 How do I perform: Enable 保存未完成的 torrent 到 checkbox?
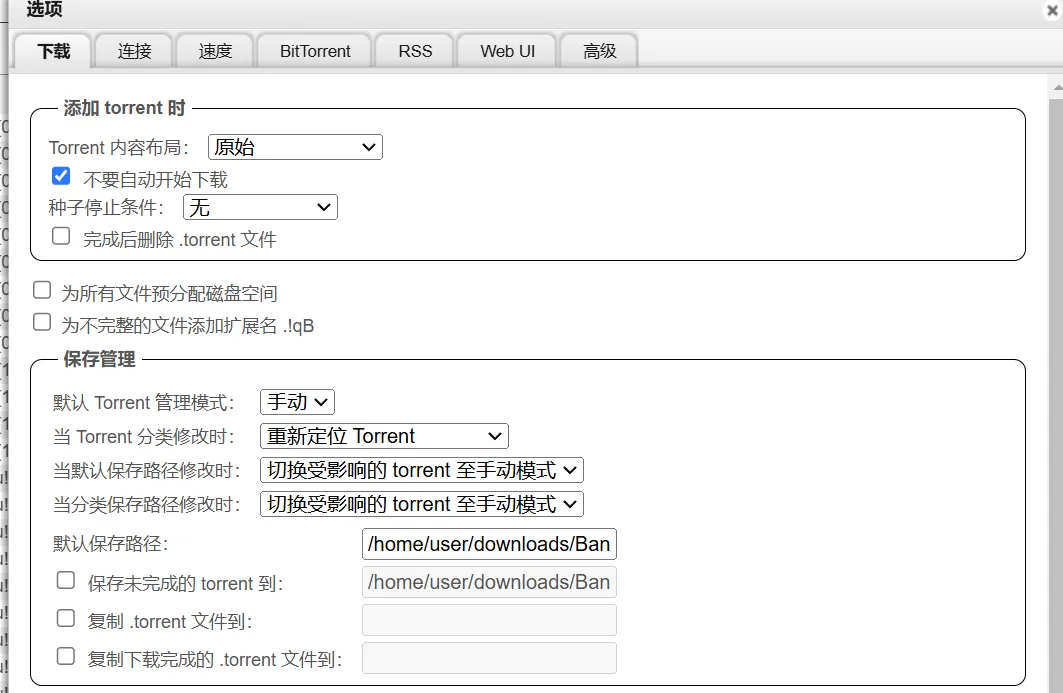coord(66,580)
